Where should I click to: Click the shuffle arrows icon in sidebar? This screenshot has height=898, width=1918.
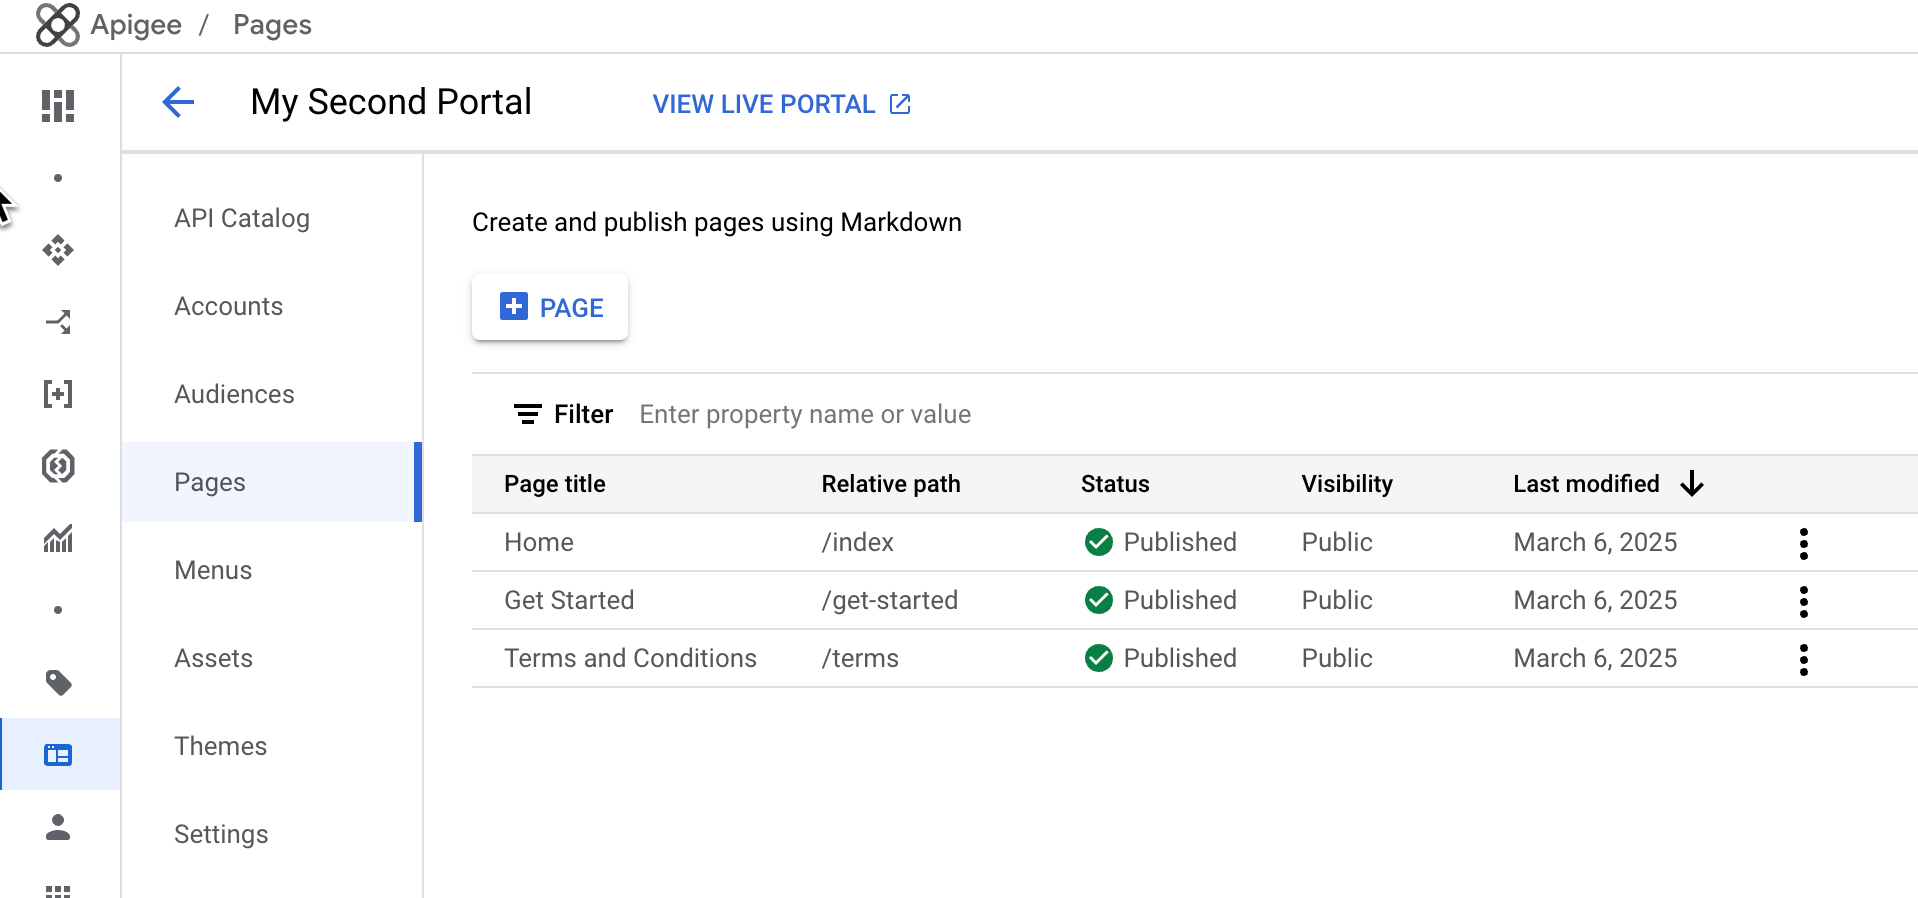coord(58,322)
